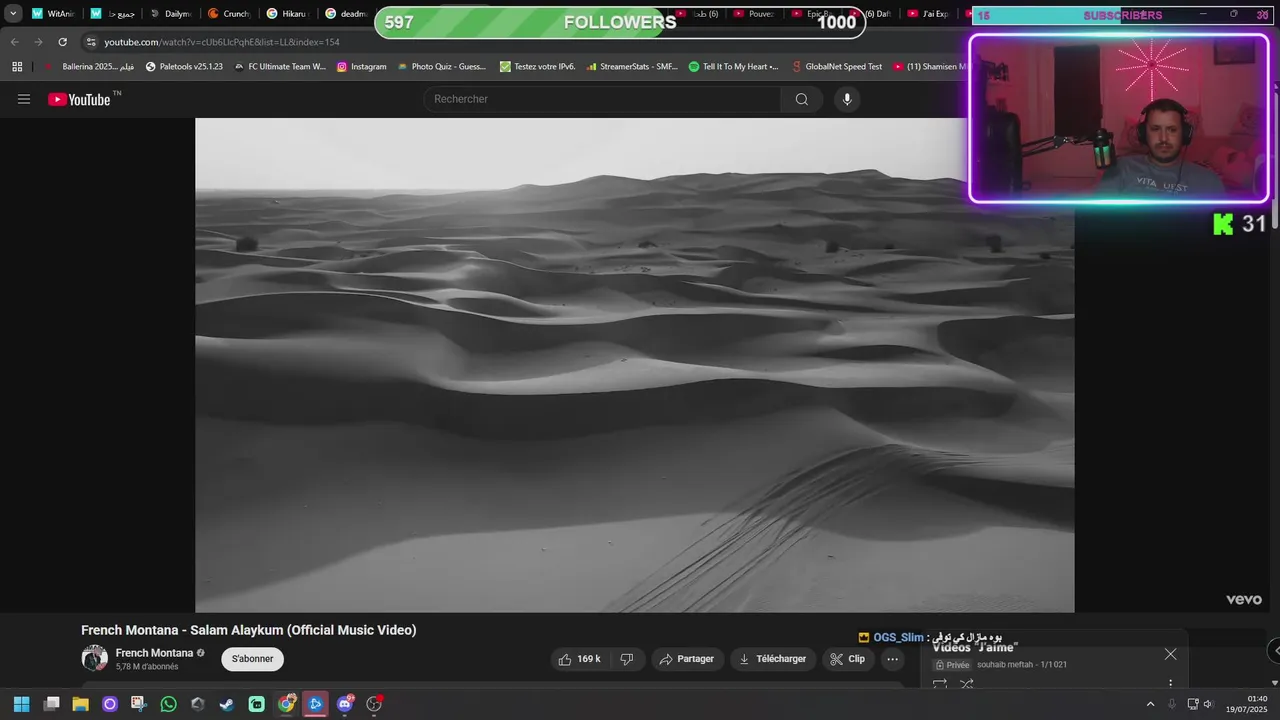The width and height of the screenshot is (1280, 720).
Task: Open GlobalNet Speed Test bookmark
Action: tap(837, 67)
